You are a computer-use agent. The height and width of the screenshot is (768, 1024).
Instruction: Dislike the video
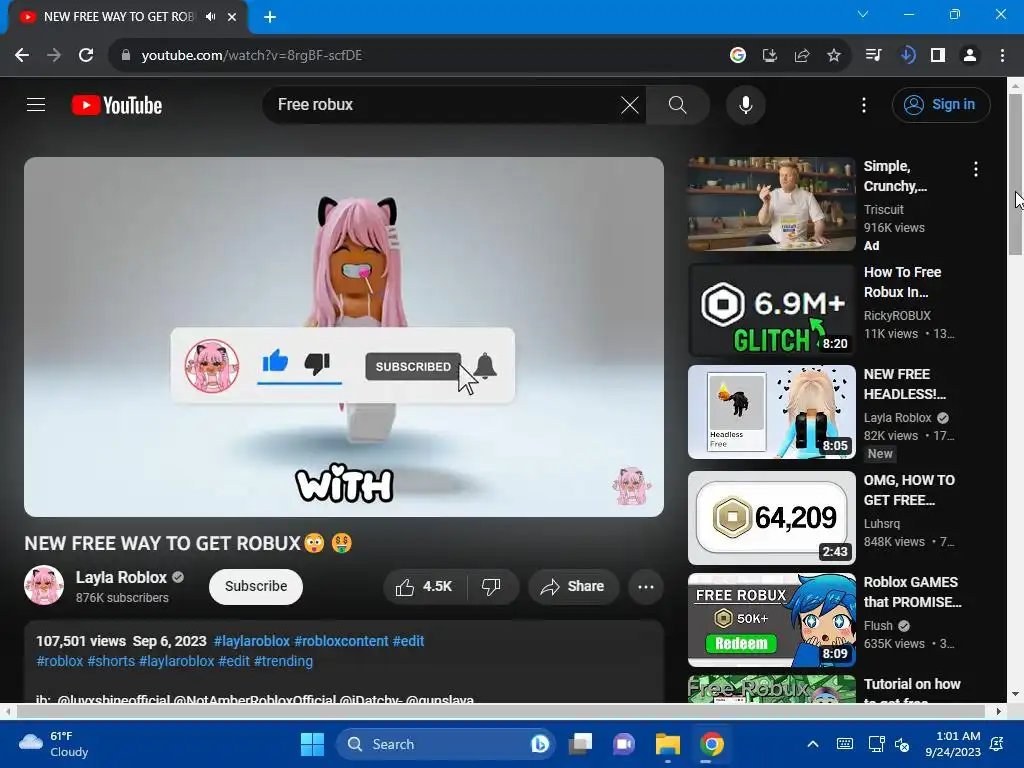tap(492, 586)
